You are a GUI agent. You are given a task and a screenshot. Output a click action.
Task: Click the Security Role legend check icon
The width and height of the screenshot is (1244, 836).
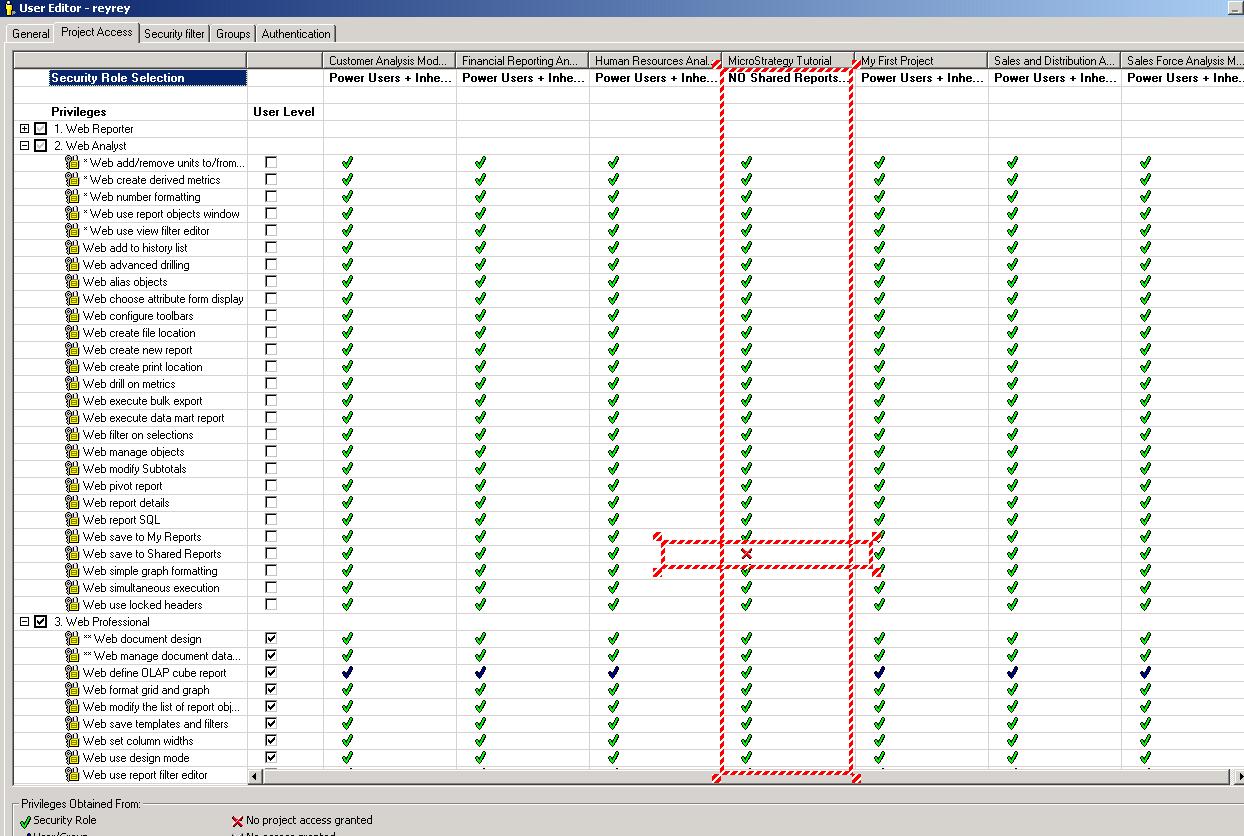tap(24, 820)
